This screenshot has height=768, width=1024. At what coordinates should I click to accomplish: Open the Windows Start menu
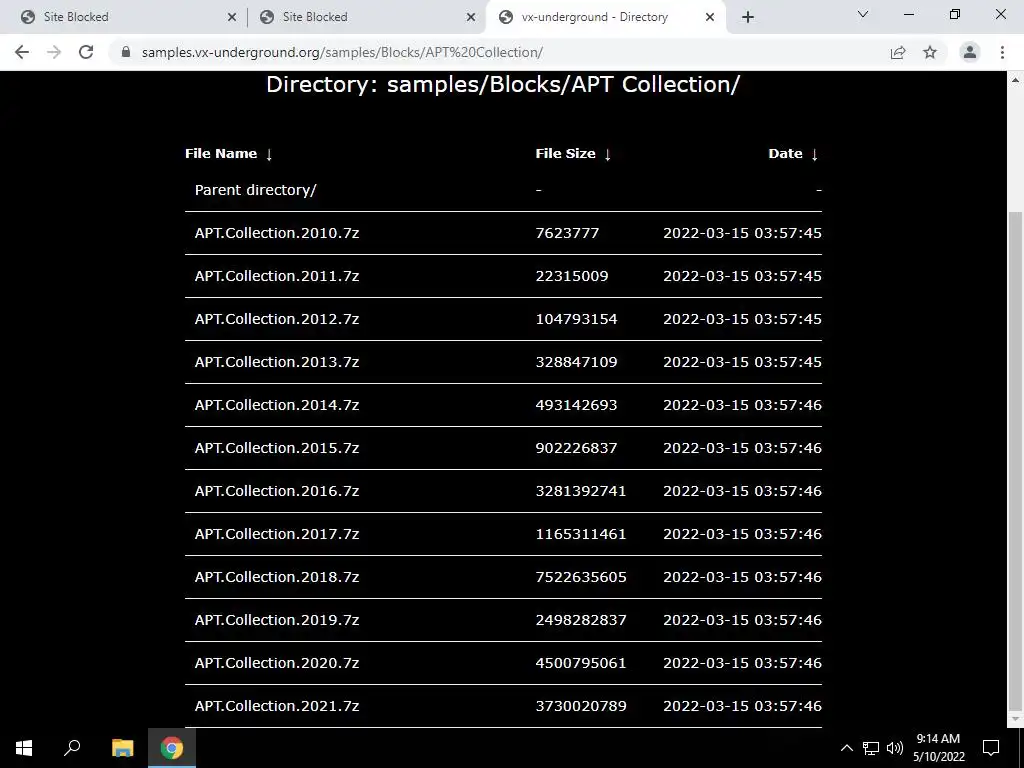pyautogui.click(x=24, y=748)
